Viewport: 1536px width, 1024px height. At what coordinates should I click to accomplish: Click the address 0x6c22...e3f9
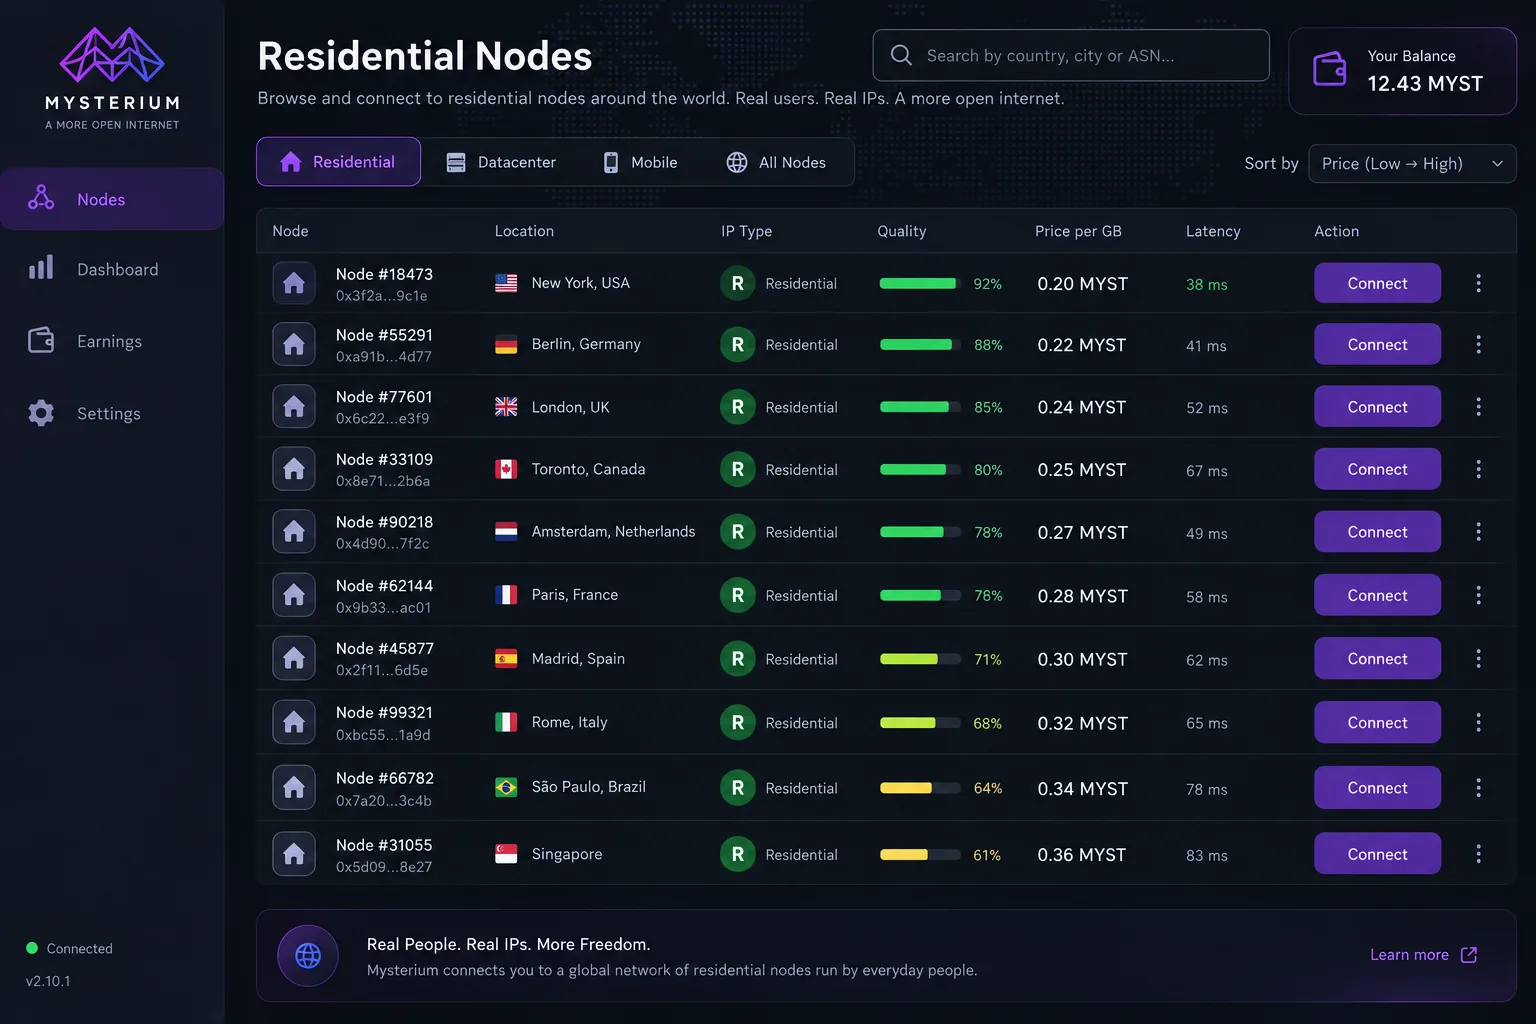coord(382,418)
